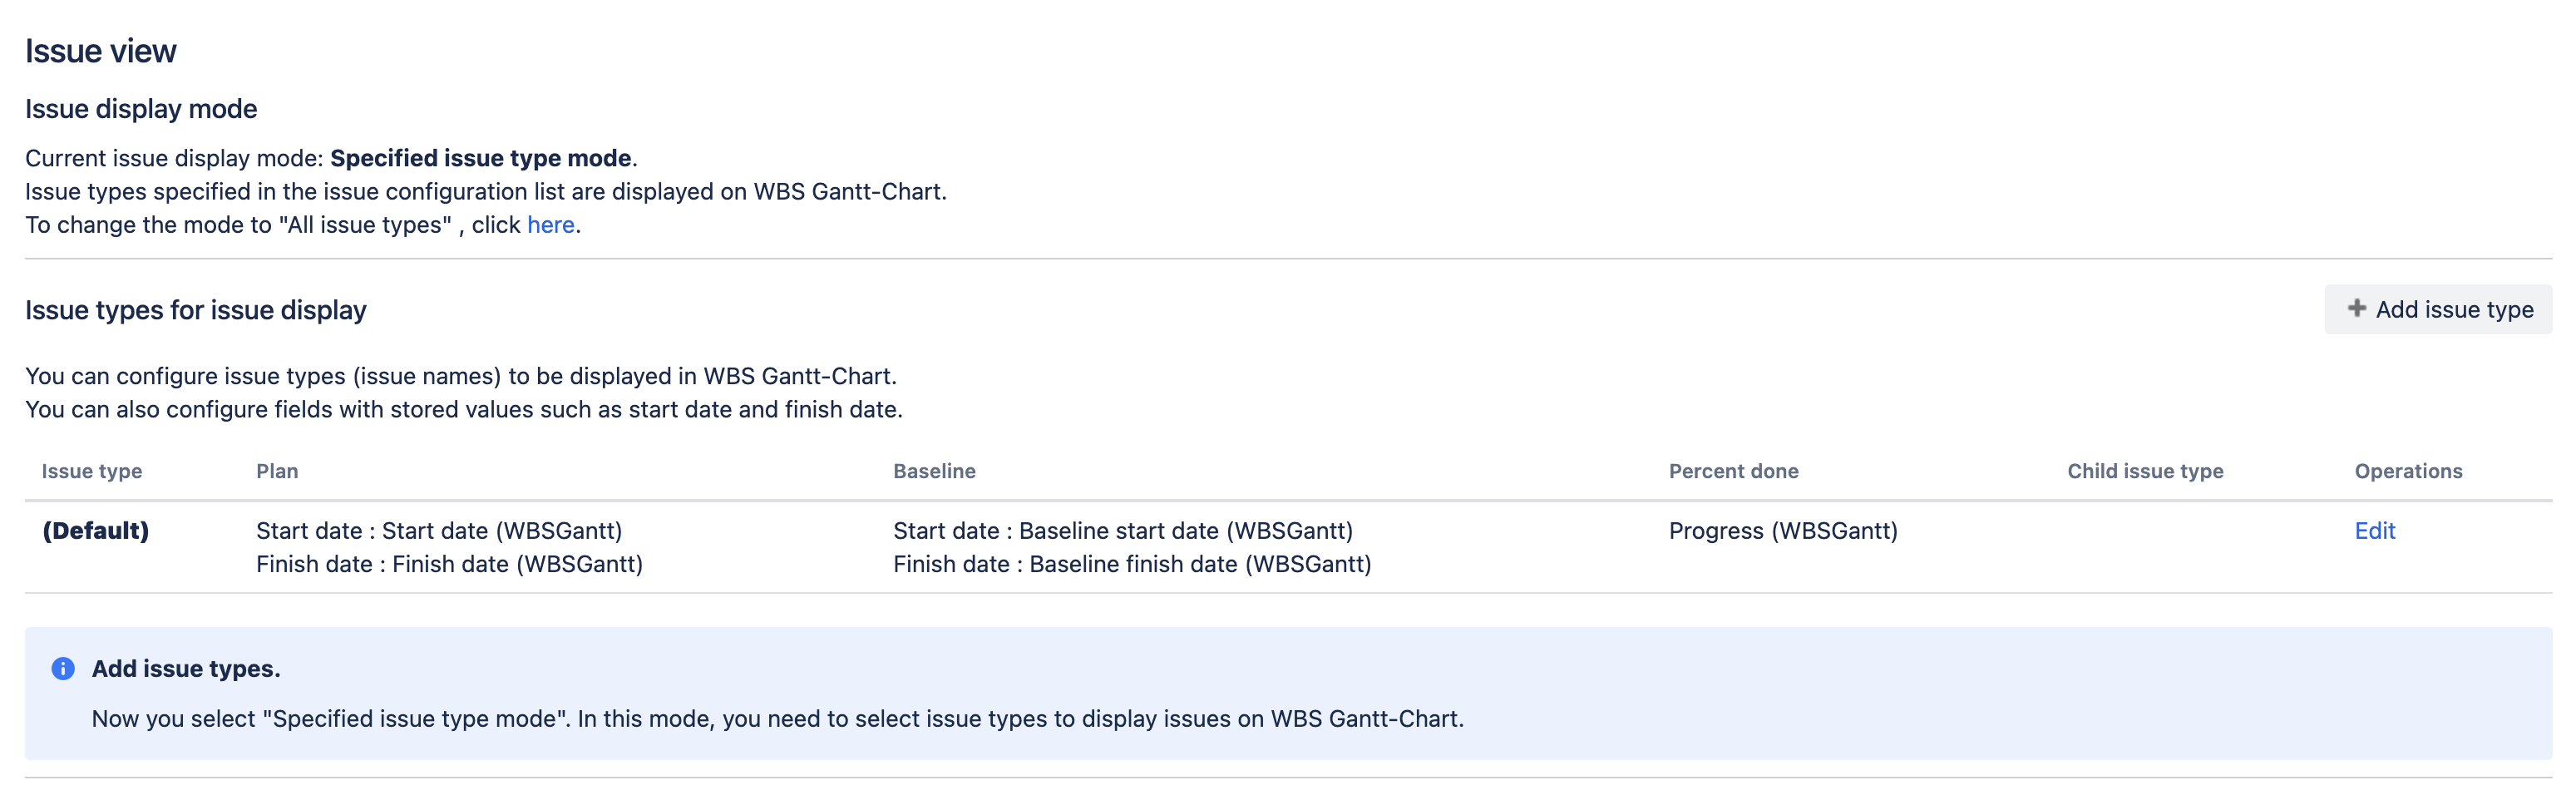Open Edit for the Default issue type
This screenshot has width=2576, height=795.
click(x=2374, y=531)
